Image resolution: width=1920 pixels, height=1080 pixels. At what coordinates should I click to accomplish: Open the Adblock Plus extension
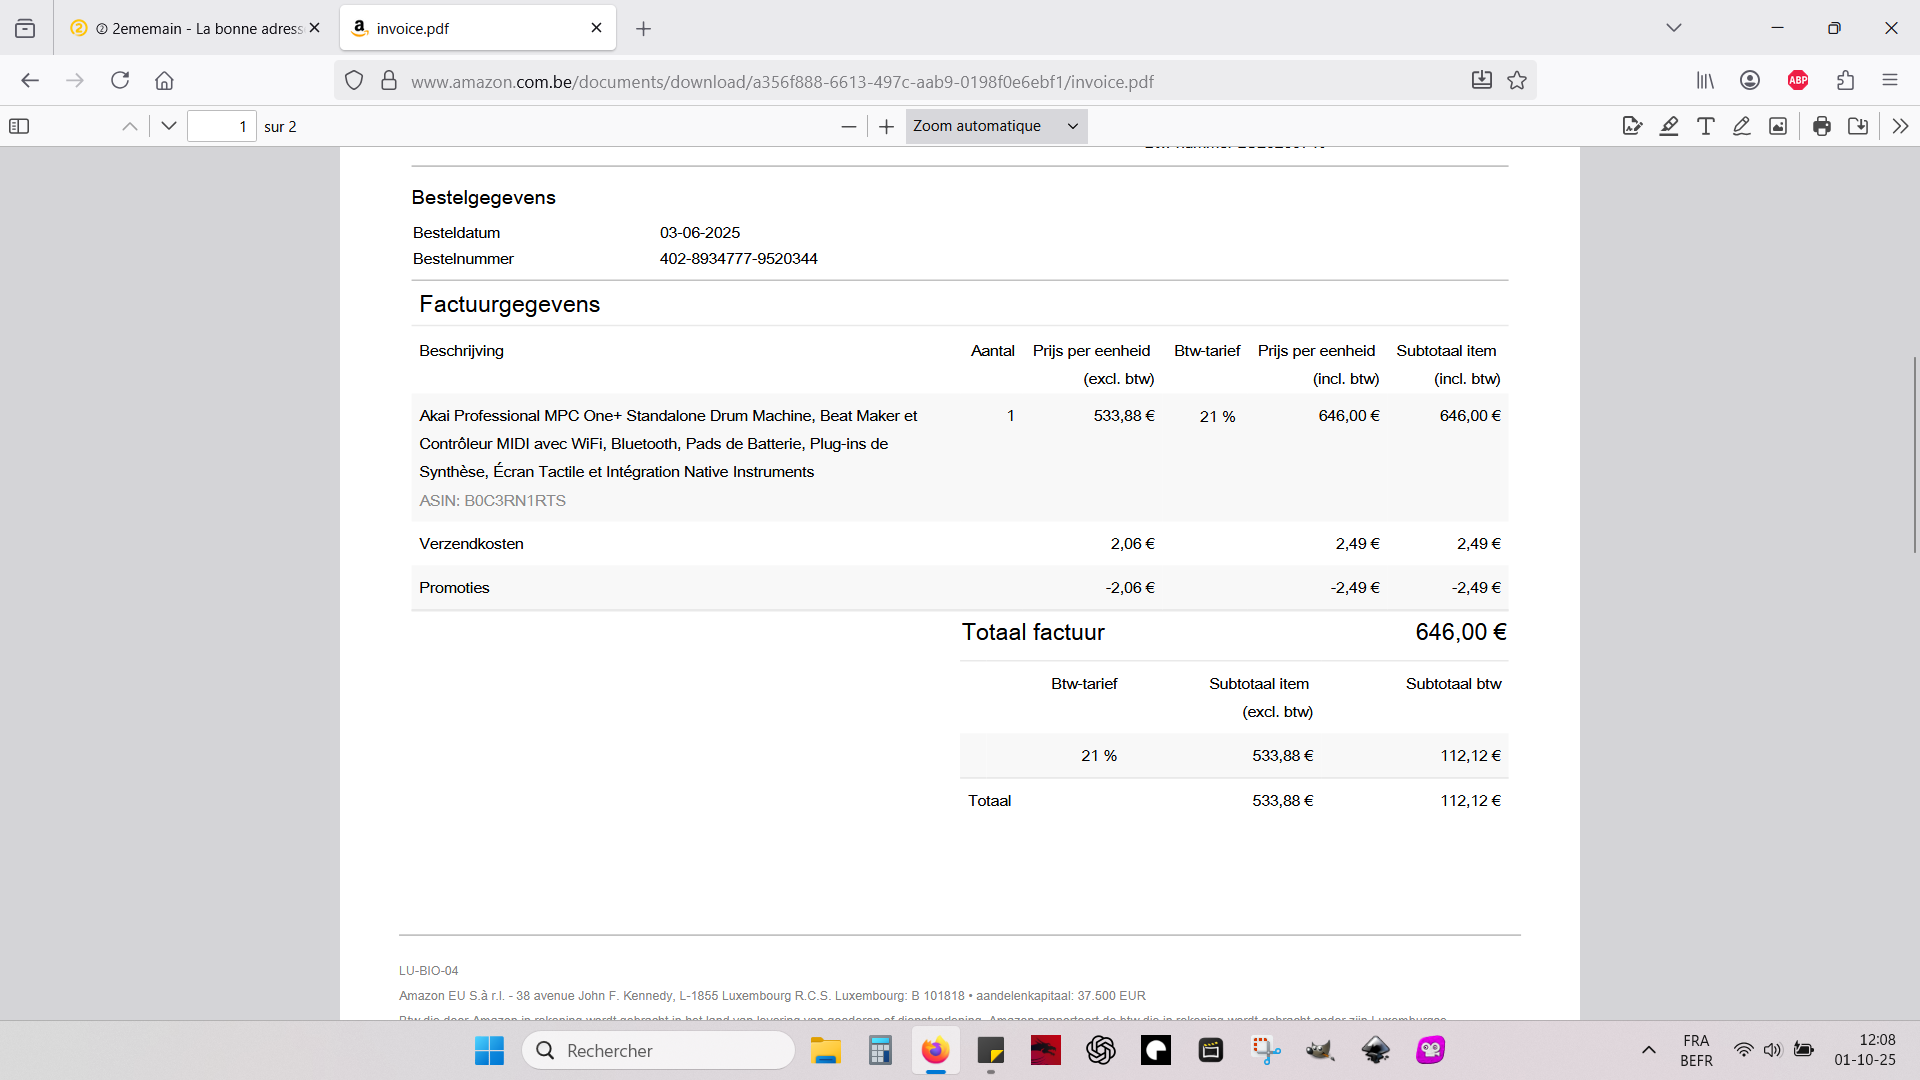(1798, 80)
